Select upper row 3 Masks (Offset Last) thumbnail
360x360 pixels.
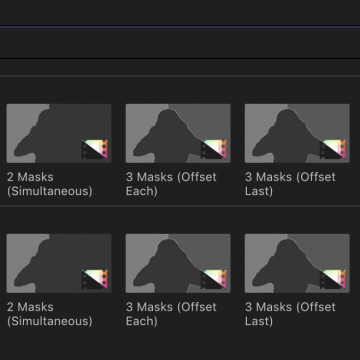tap(297, 133)
